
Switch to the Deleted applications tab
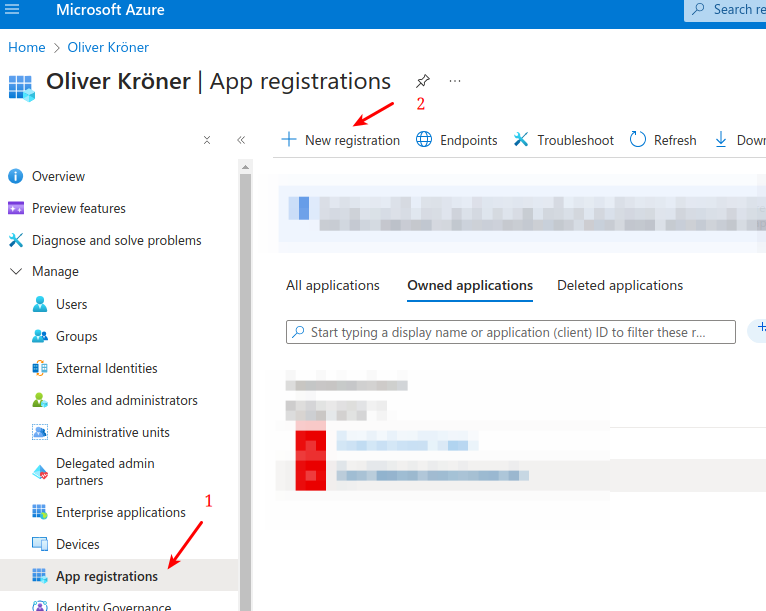click(620, 285)
